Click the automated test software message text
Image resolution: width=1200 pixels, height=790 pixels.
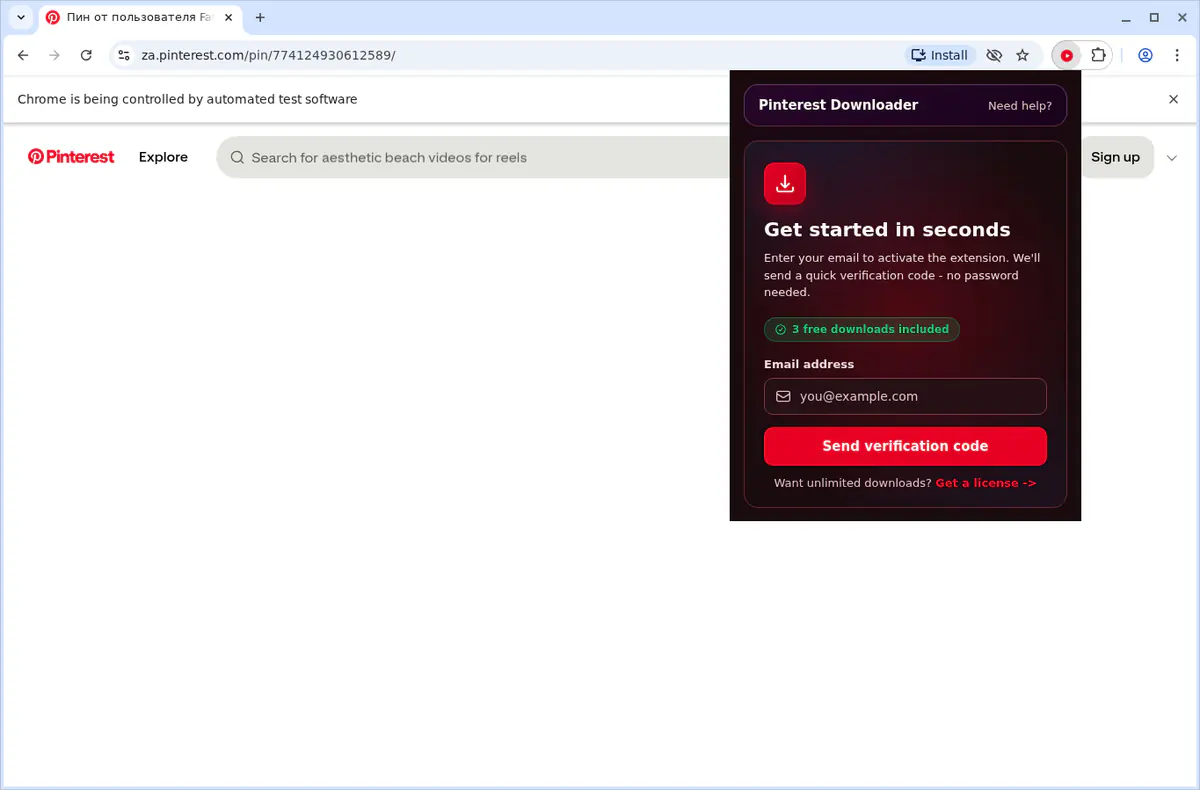187,99
